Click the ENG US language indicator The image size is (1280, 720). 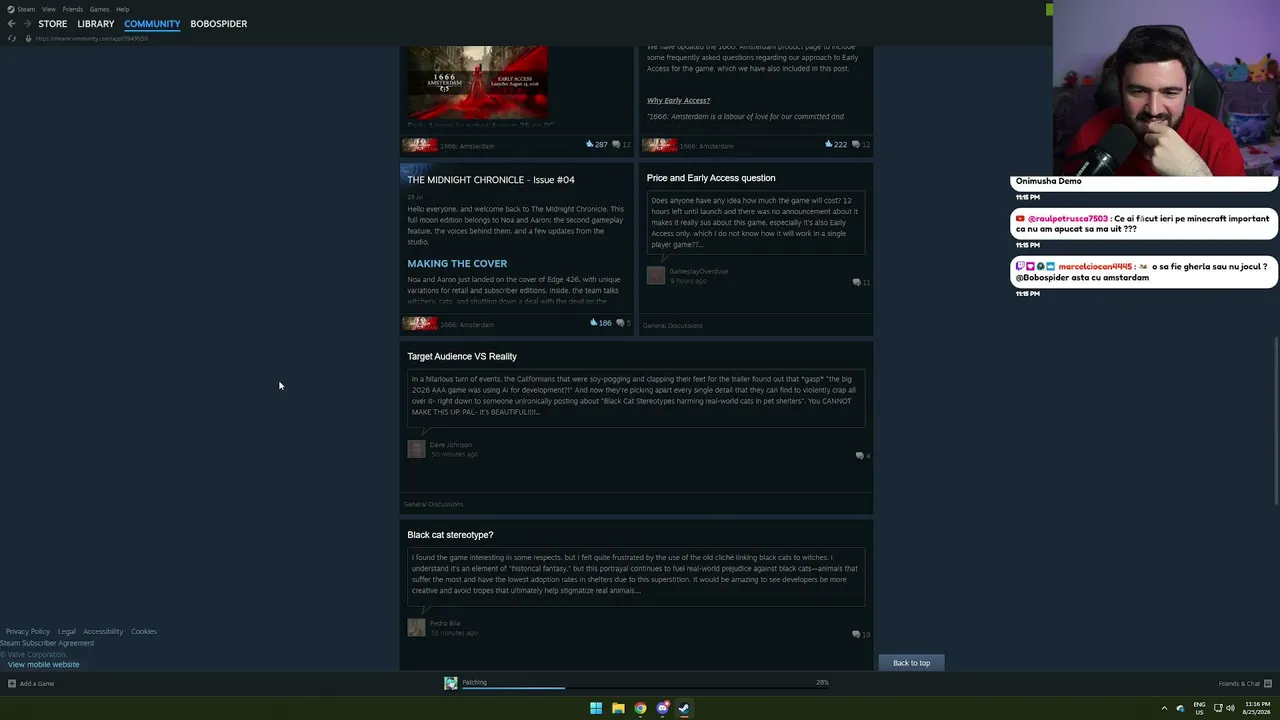(1198, 708)
